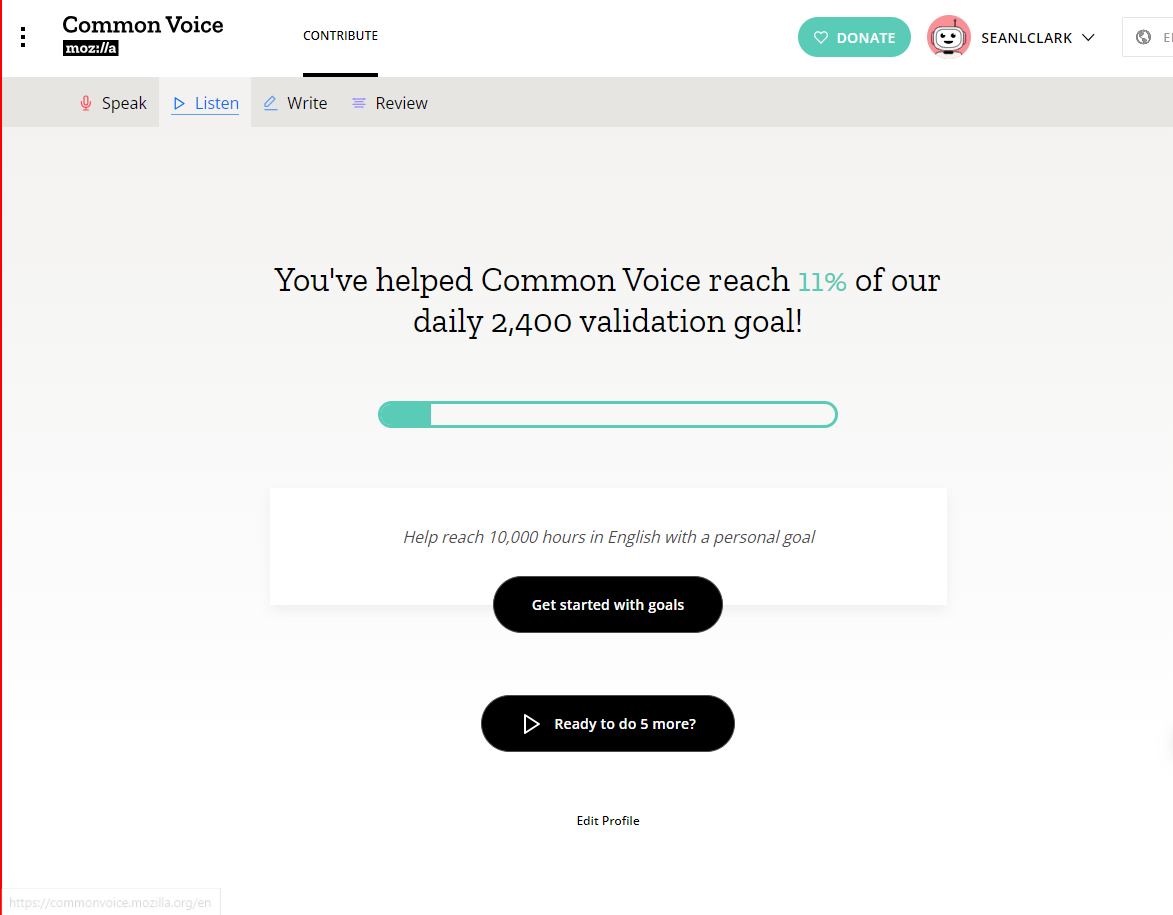Click Get started with goals button
This screenshot has height=915, width=1173.
607,605
